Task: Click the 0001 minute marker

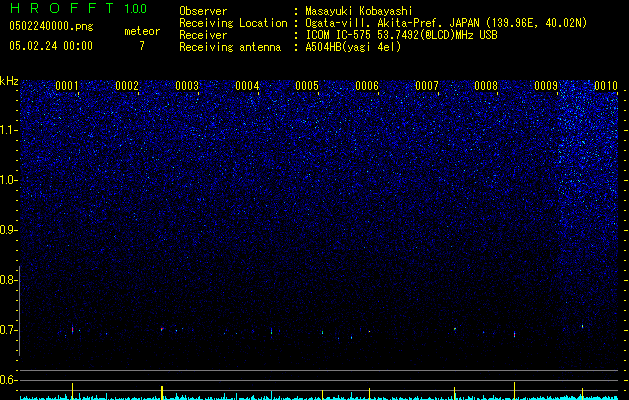Action: pyautogui.click(x=67, y=86)
